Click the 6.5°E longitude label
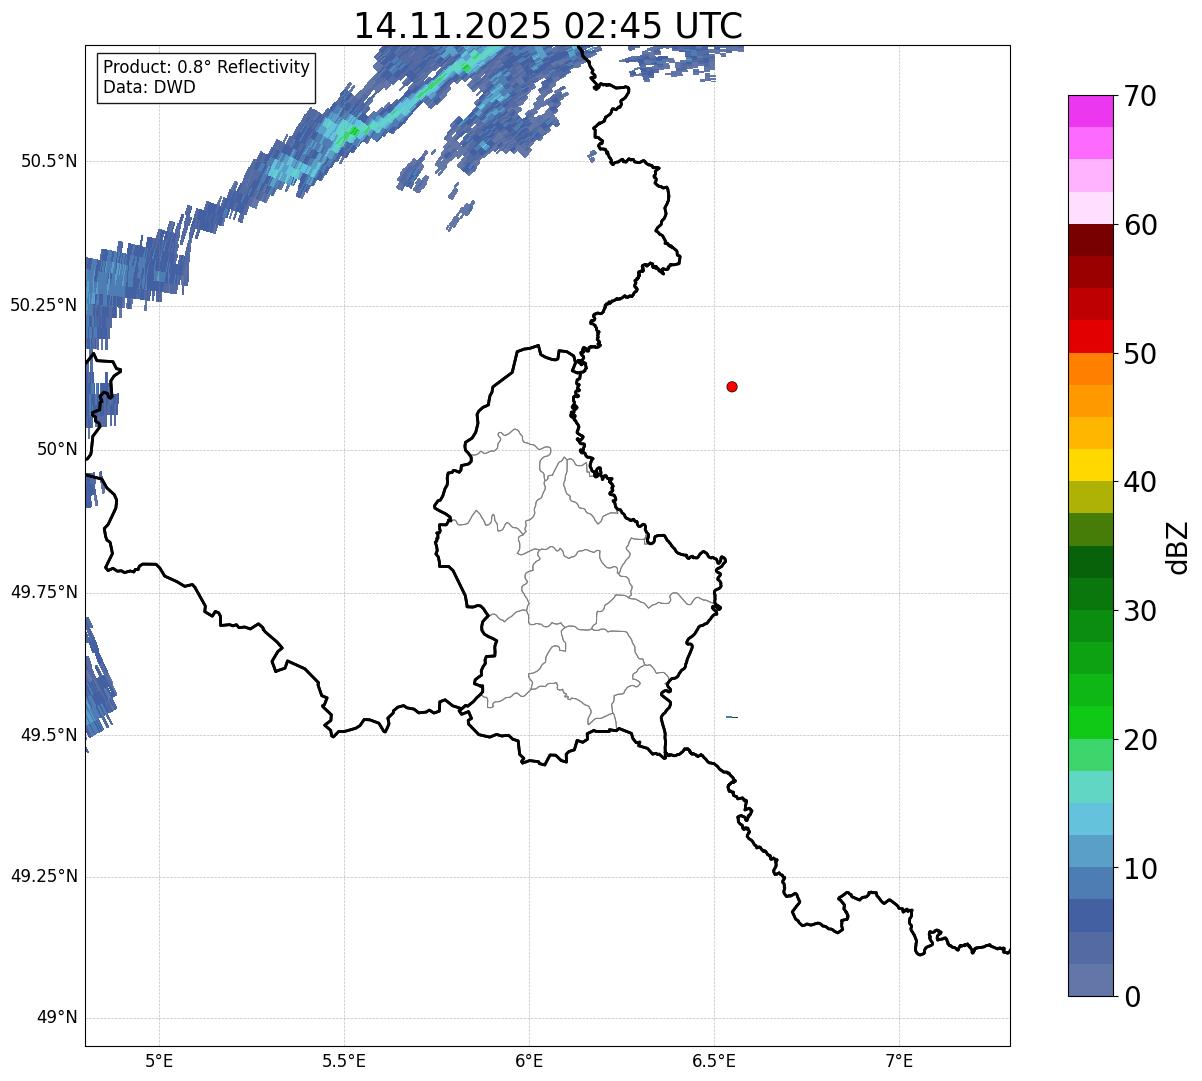This screenshot has height=1081, width=1202. (x=714, y=1061)
